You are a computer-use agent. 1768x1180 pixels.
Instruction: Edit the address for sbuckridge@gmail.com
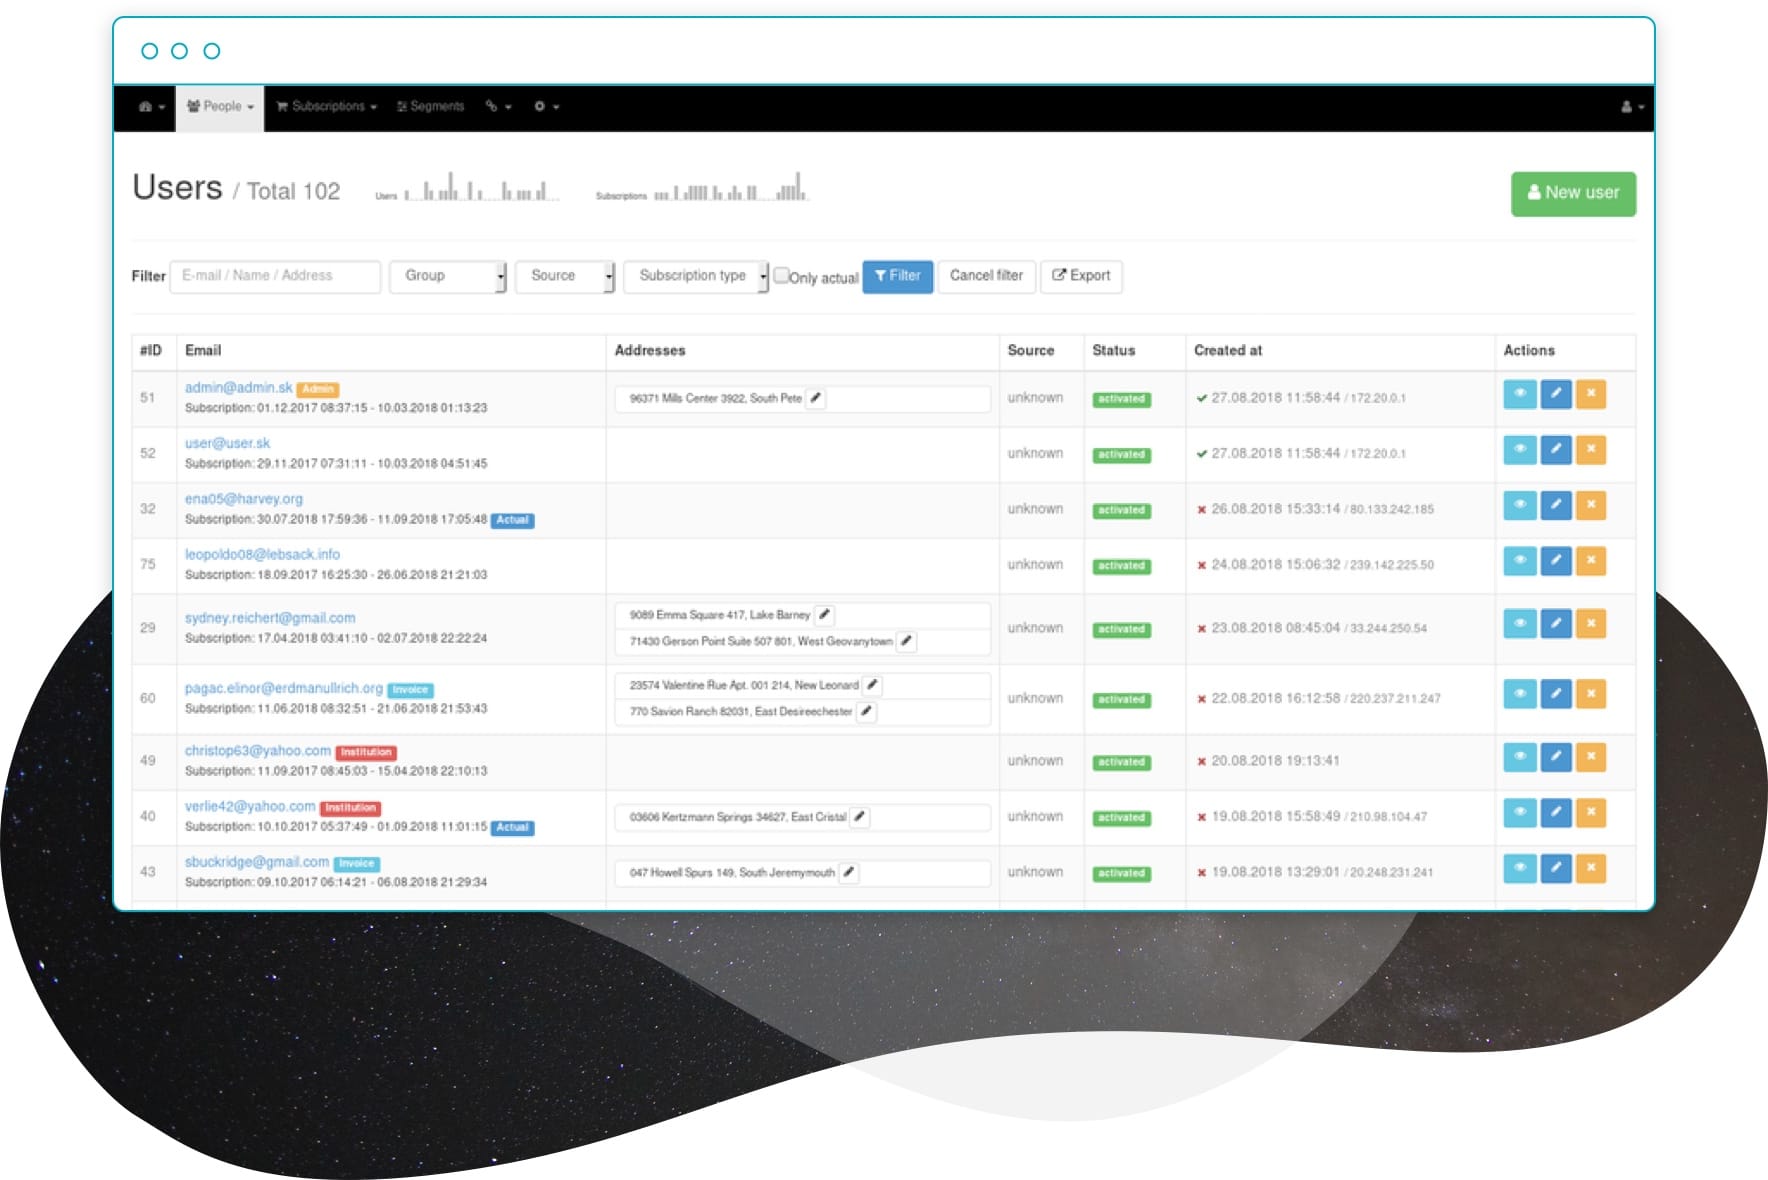coord(849,872)
